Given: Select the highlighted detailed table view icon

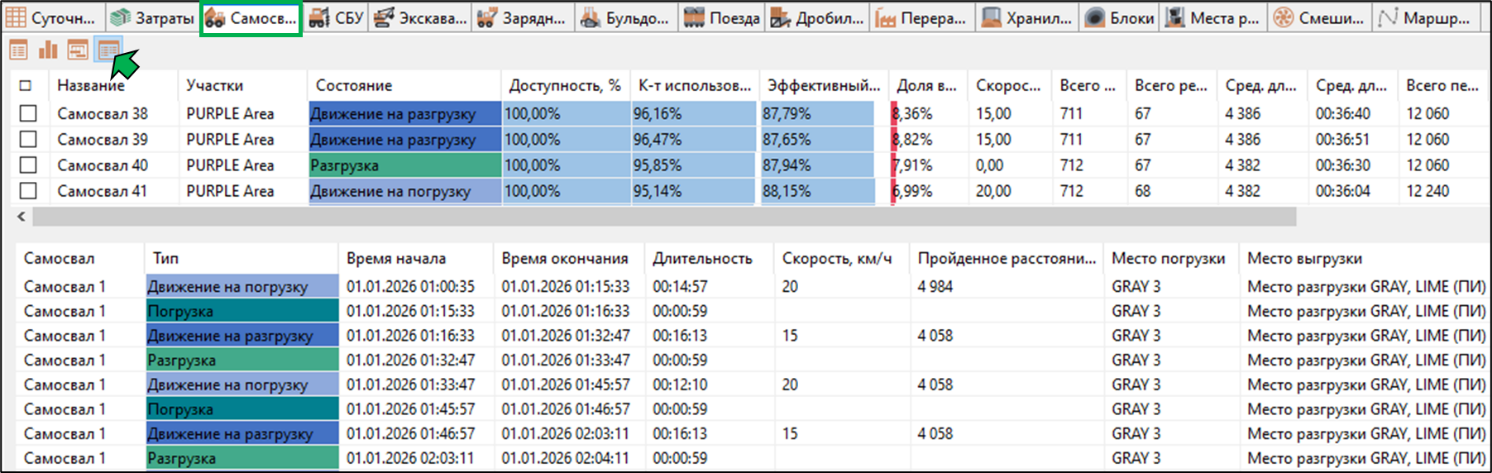Looking at the screenshot, I should pyautogui.click(x=107, y=49).
